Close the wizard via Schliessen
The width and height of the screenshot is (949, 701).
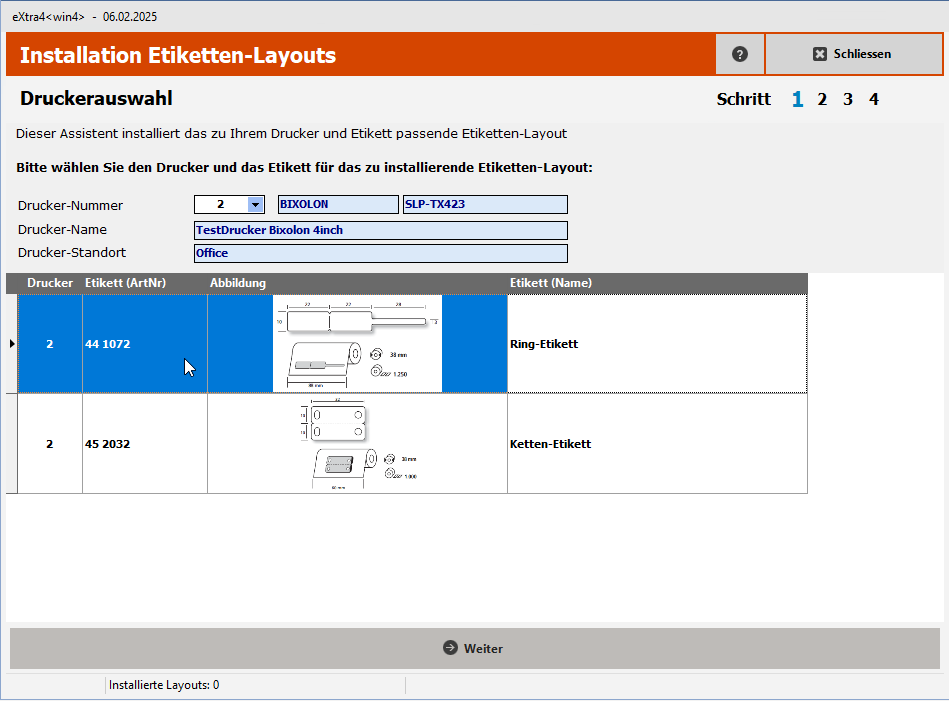click(854, 54)
